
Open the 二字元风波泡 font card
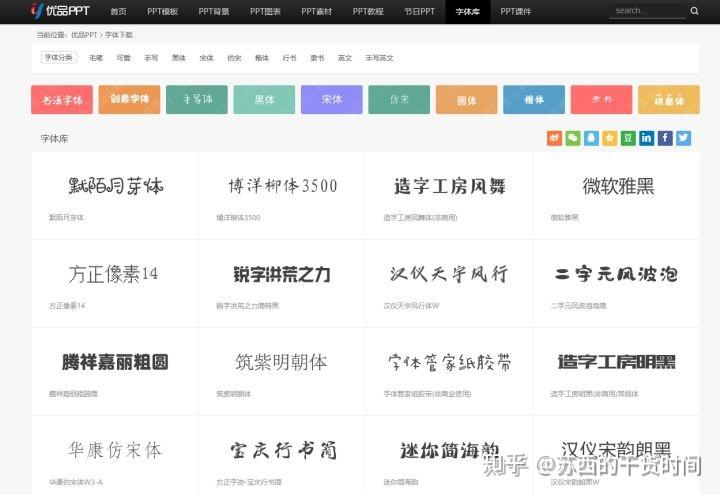(616, 284)
